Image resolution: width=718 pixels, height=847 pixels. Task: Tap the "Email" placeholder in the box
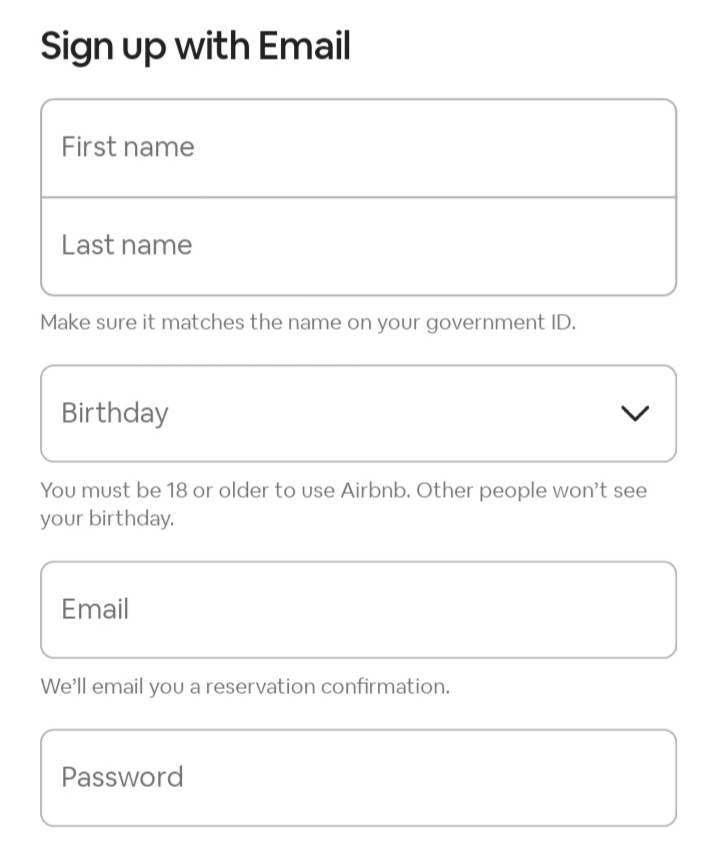(x=95, y=609)
